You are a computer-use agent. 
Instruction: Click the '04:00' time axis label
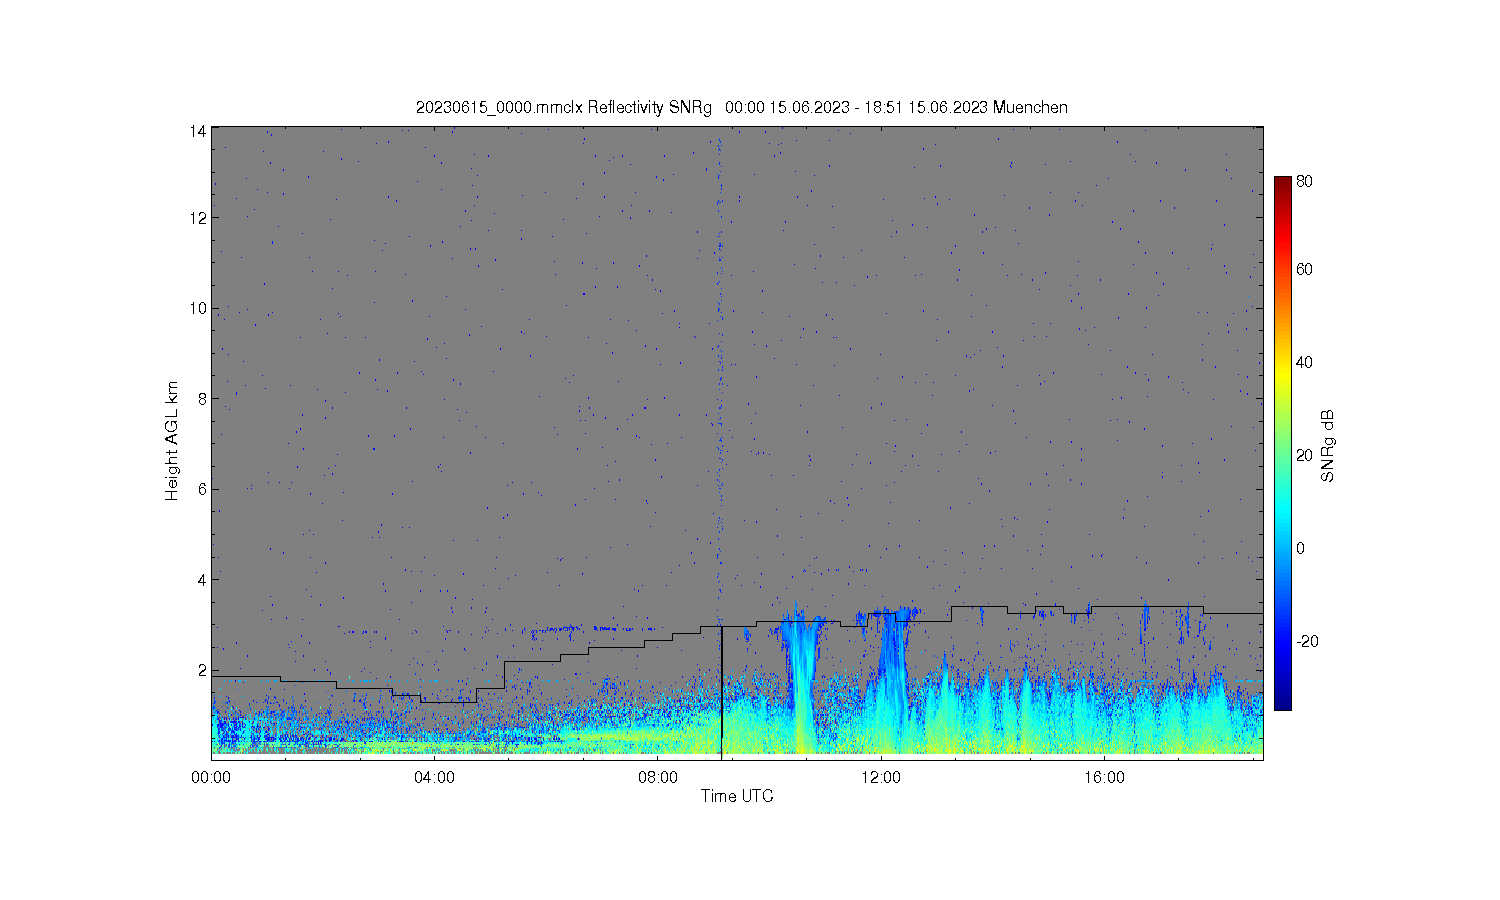[x=435, y=777]
